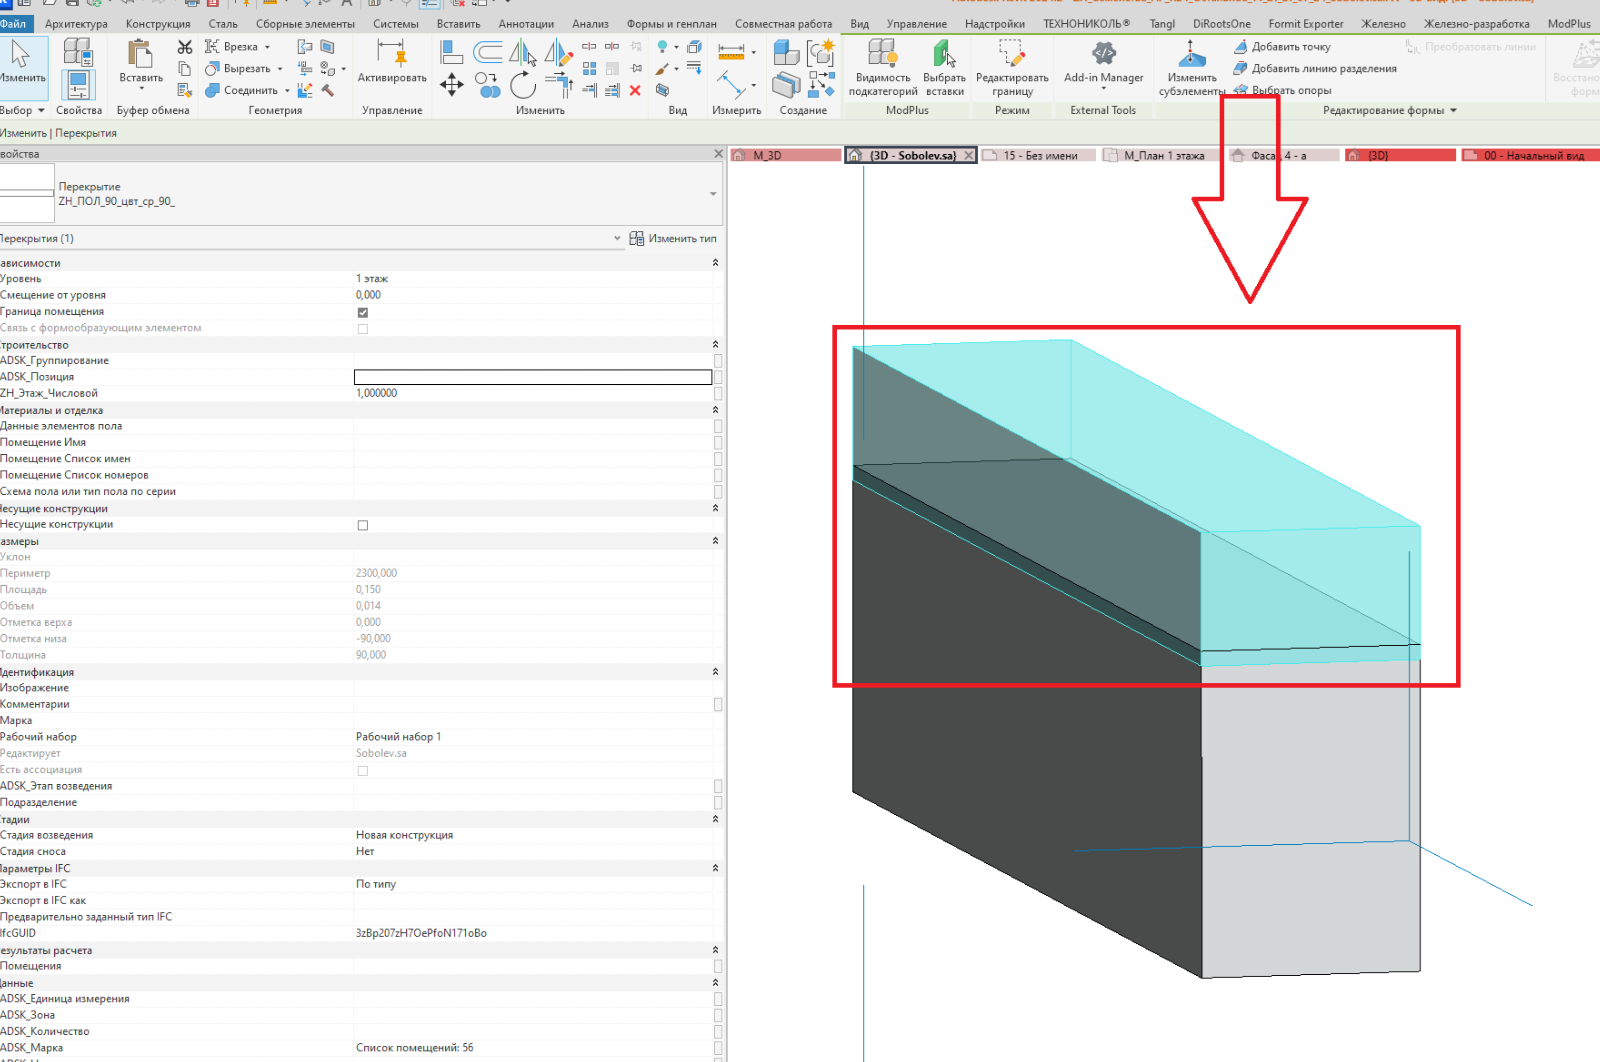Click the associate button for Подразделение

(x=718, y=803)
